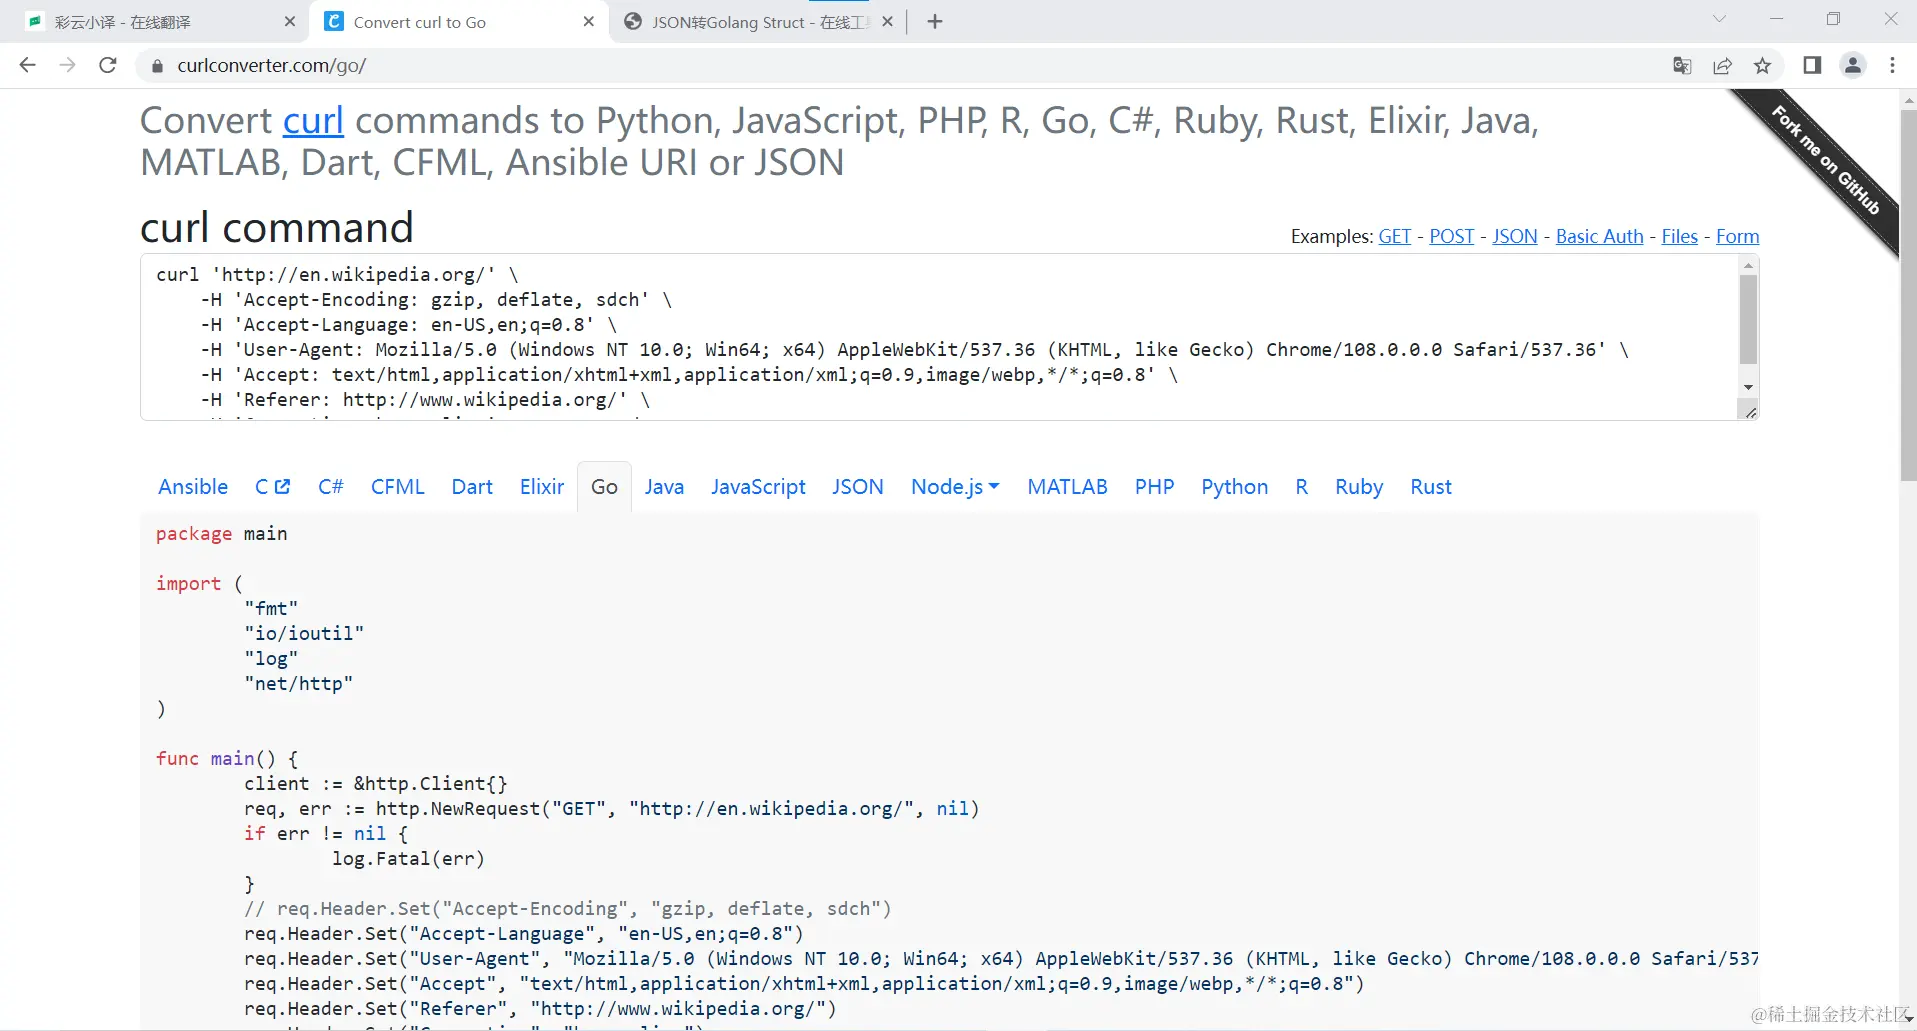1917x1031 pixels.
Task: Open the user profile avatar
Action: tap(1853, 66)
